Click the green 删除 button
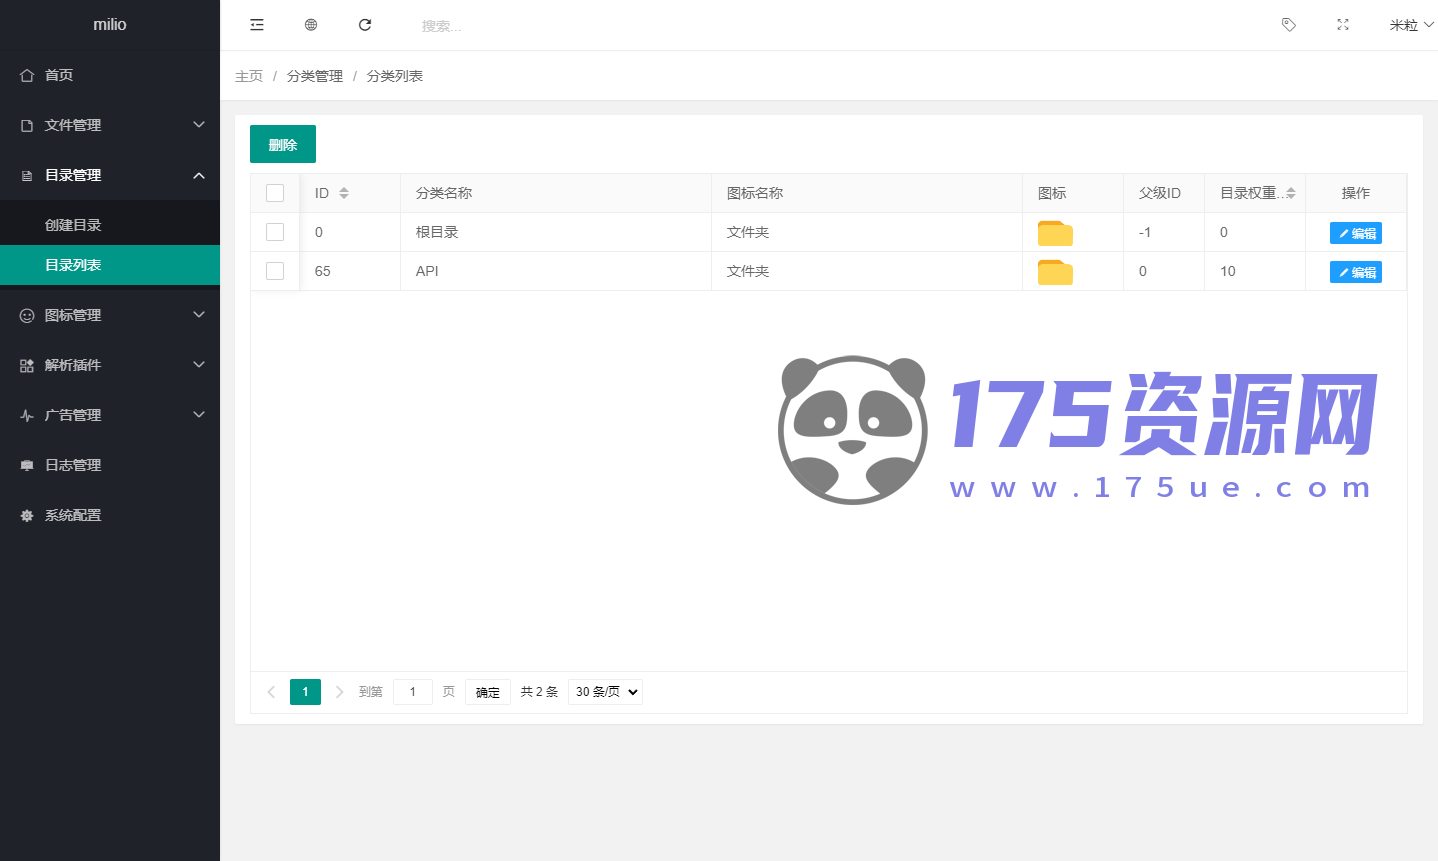Screen dimensions: 1438x861 click(283, 144)
